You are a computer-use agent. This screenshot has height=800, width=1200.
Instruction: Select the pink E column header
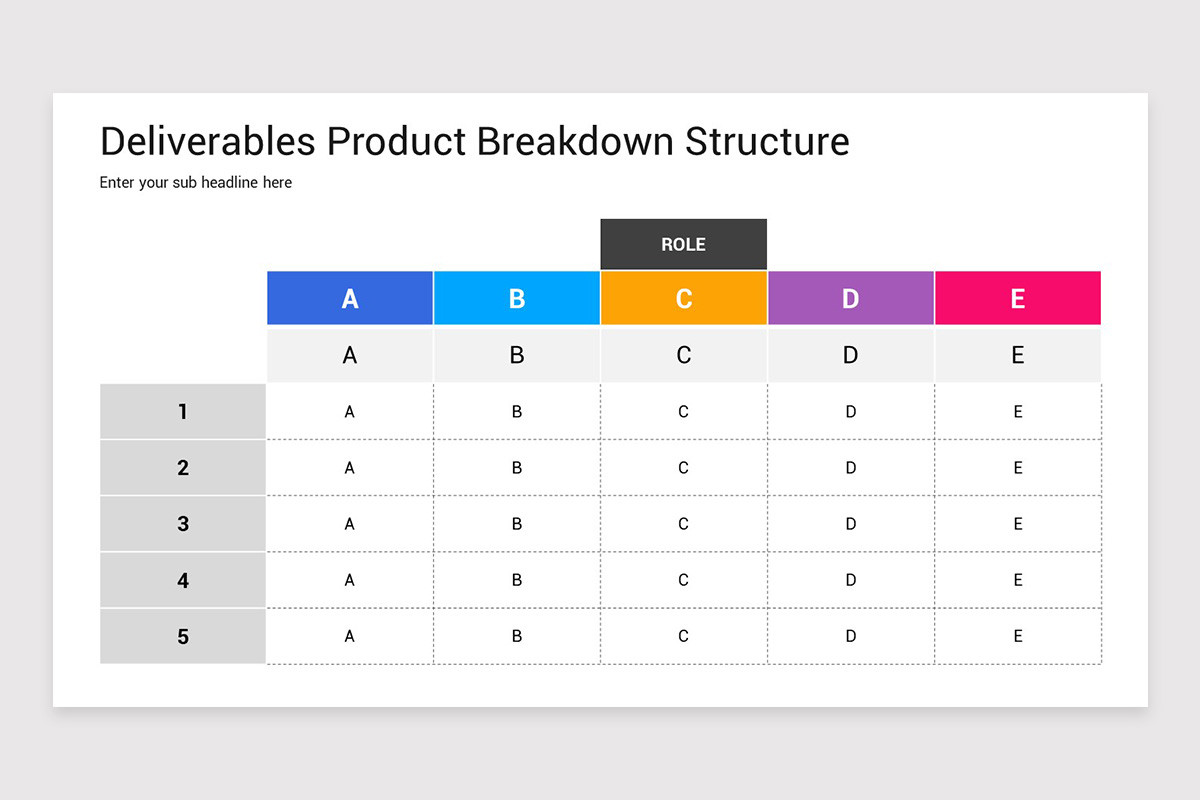click(1018, 298)
